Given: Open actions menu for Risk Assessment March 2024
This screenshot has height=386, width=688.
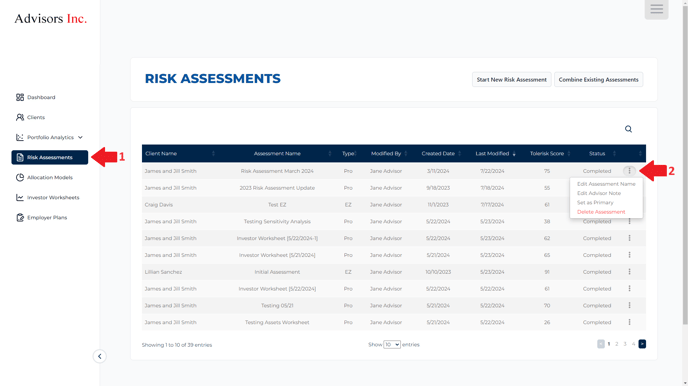Looking at the screenshot, I should pos(629,171).
